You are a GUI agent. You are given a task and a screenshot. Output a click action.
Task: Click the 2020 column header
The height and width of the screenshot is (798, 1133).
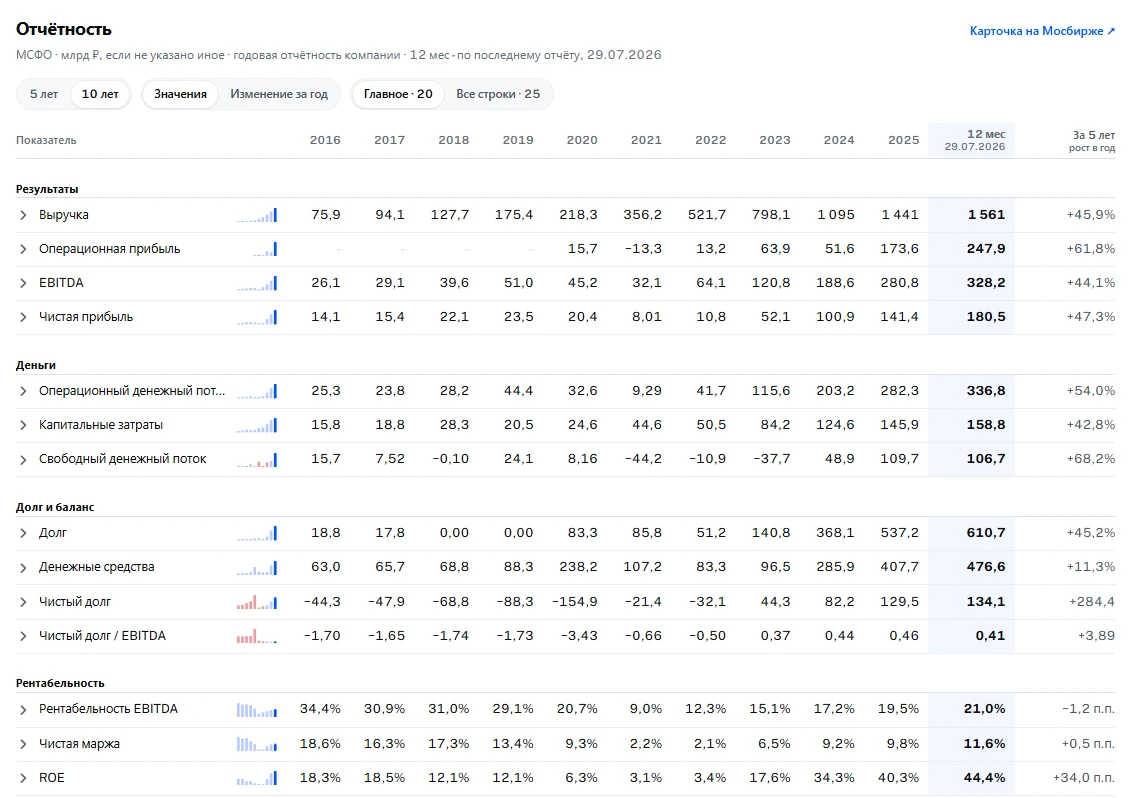[582, 140]
